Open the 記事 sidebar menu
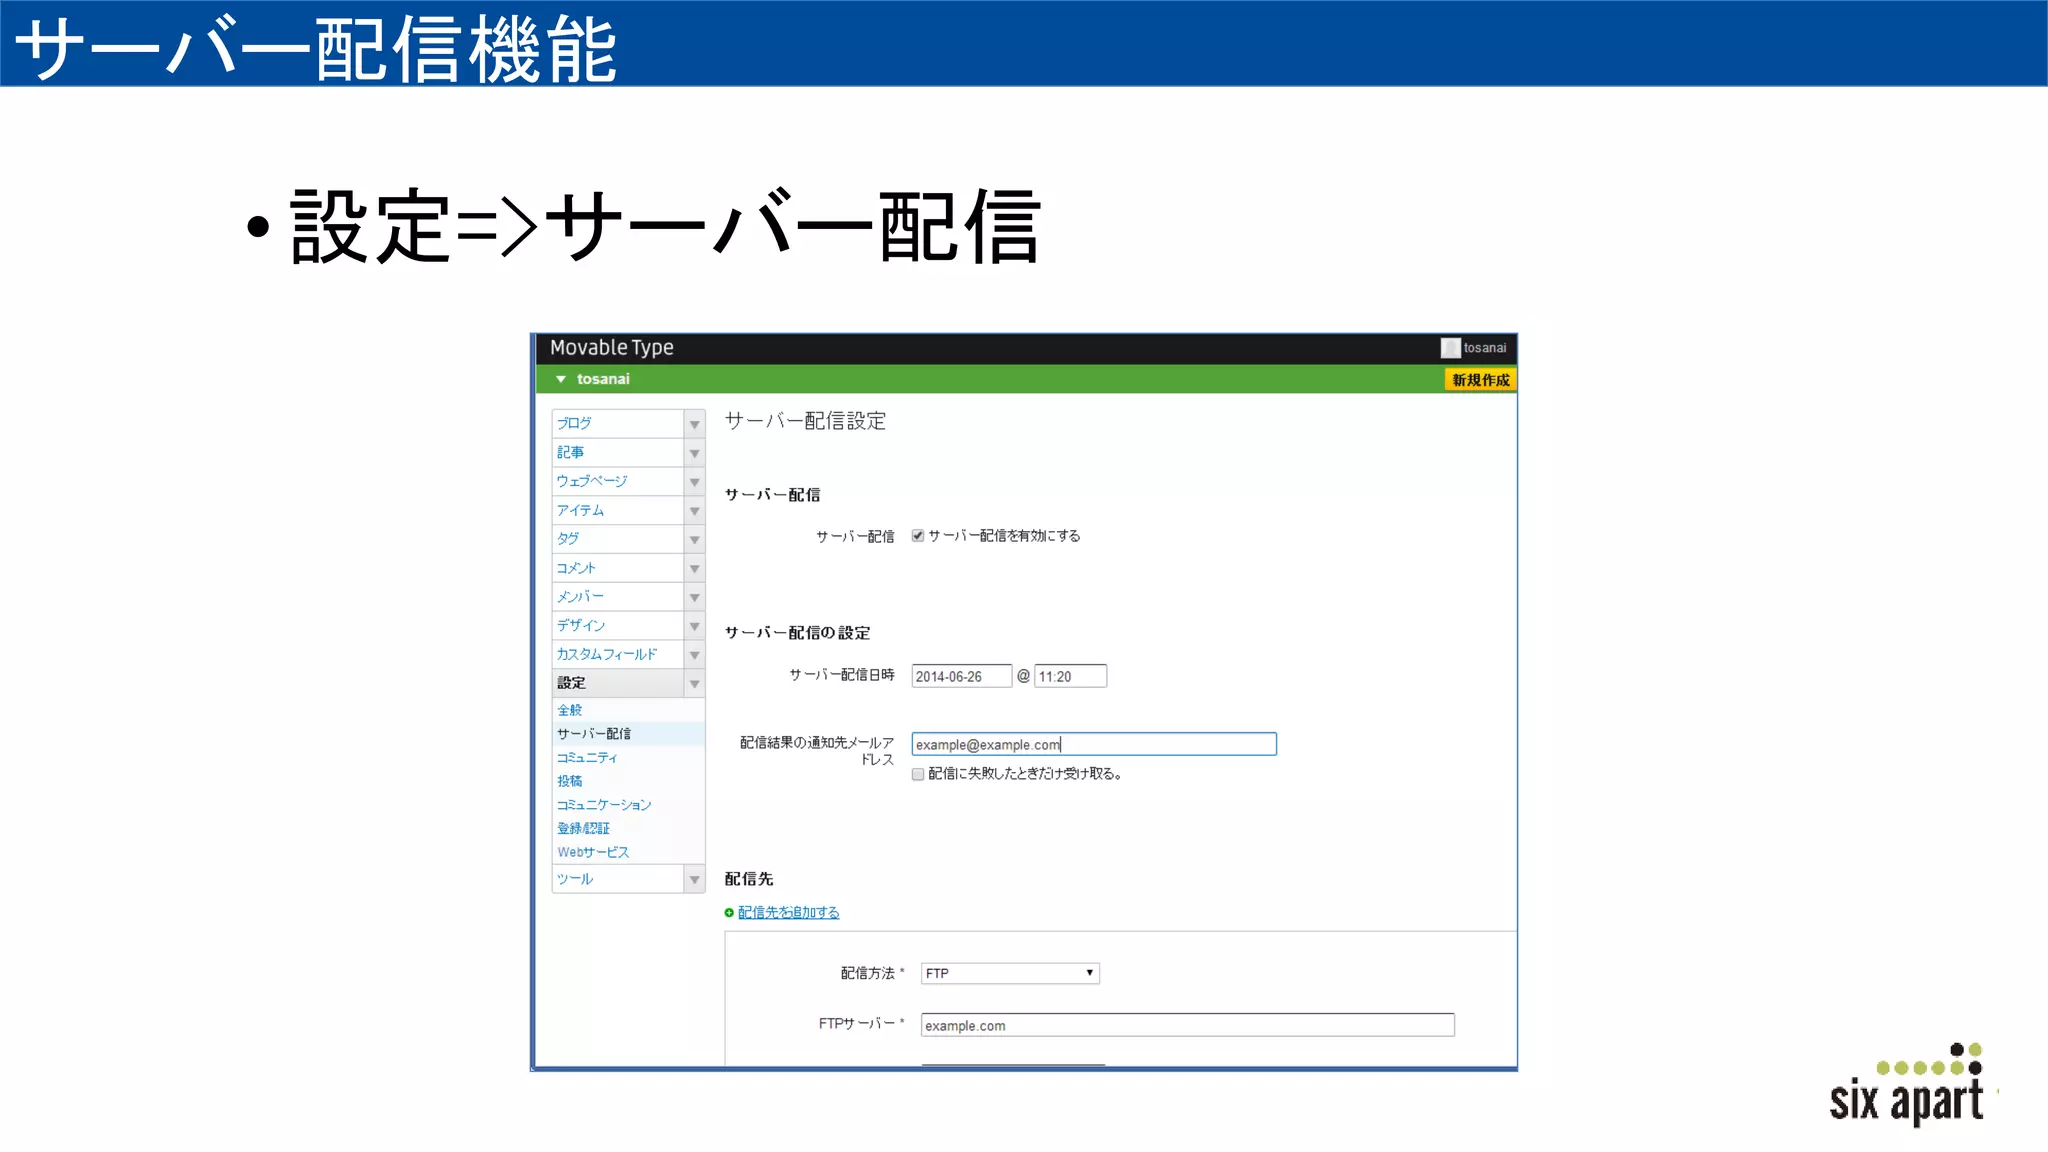The image size is (2048, 1152). [x=618, y=453]
